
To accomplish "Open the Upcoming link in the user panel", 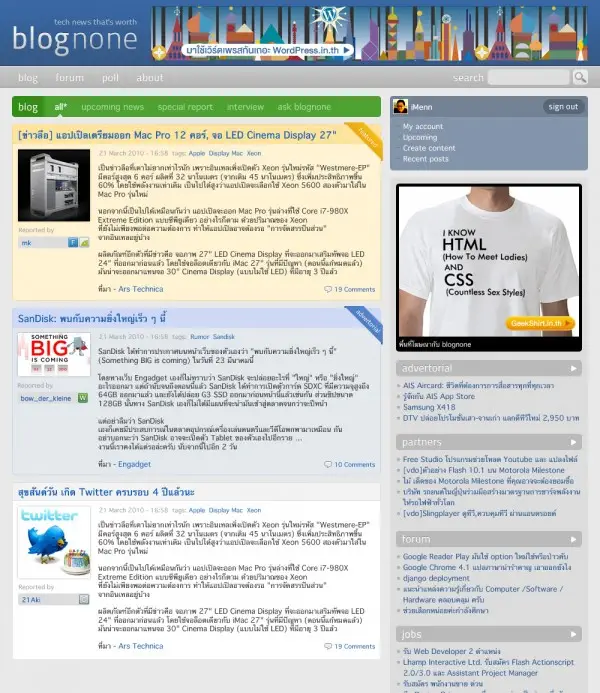I will click(420, 137).
